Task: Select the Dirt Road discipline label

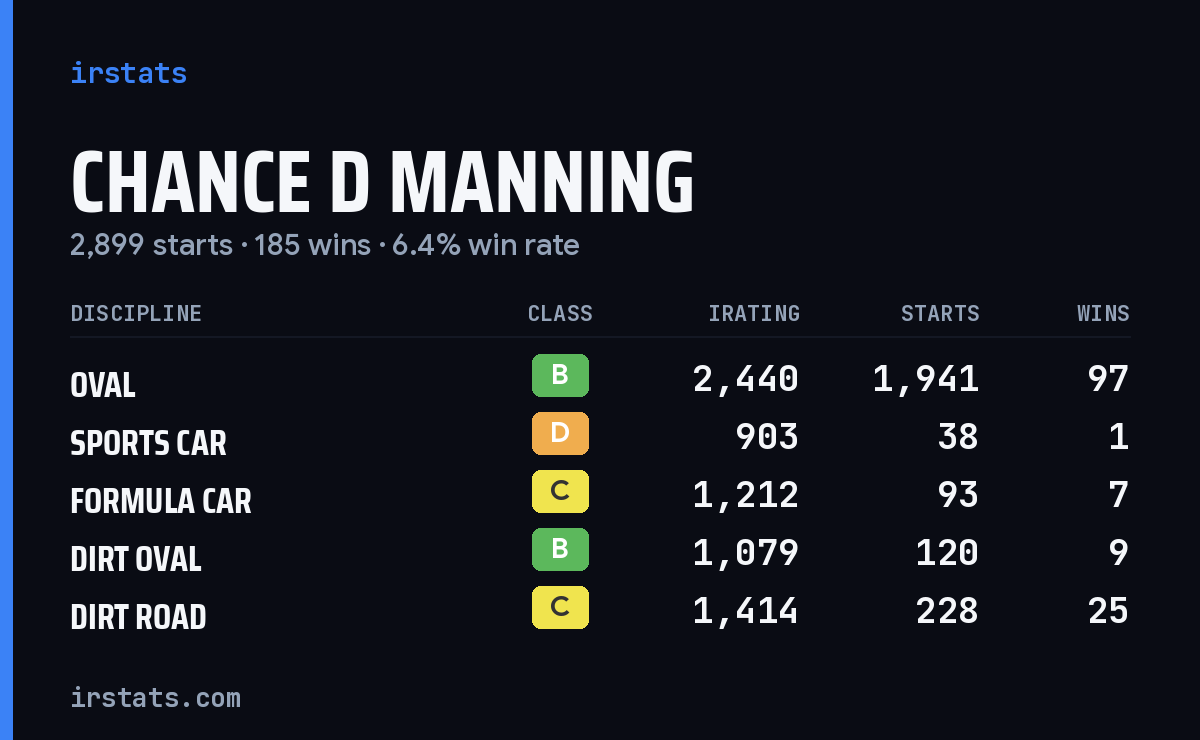Action: 139,617
